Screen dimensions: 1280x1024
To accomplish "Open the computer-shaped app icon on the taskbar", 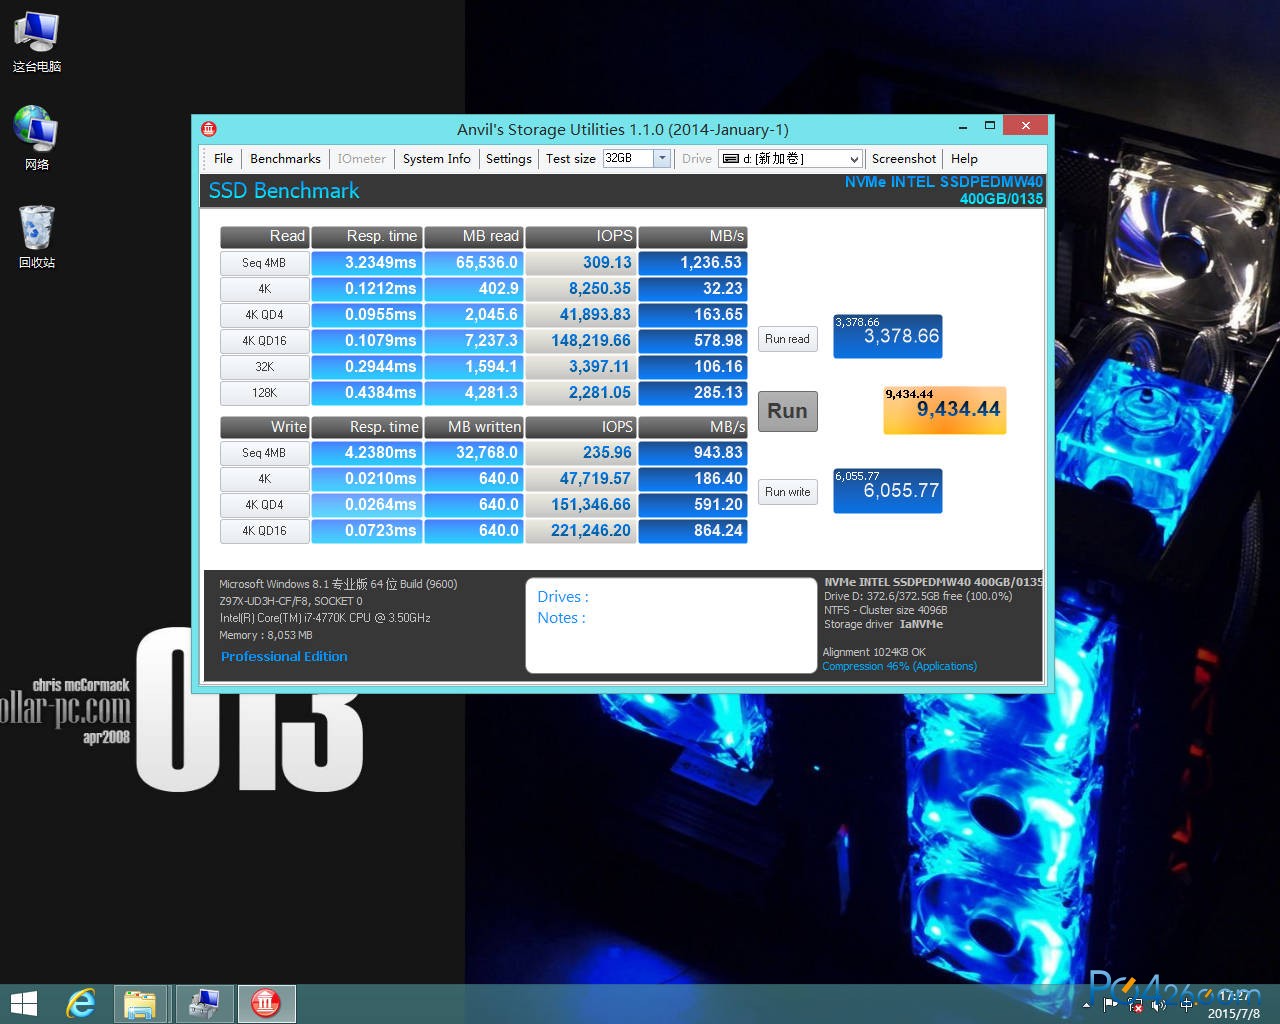I will tap(204, 1003).
